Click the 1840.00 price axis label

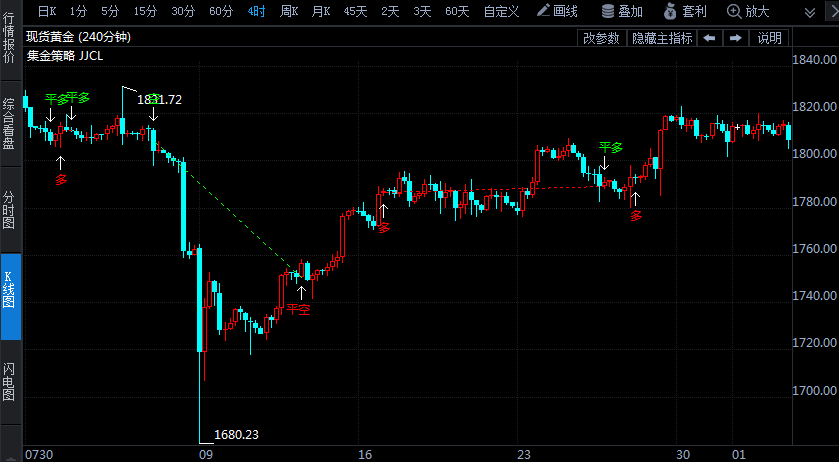(x=814, y=59)
